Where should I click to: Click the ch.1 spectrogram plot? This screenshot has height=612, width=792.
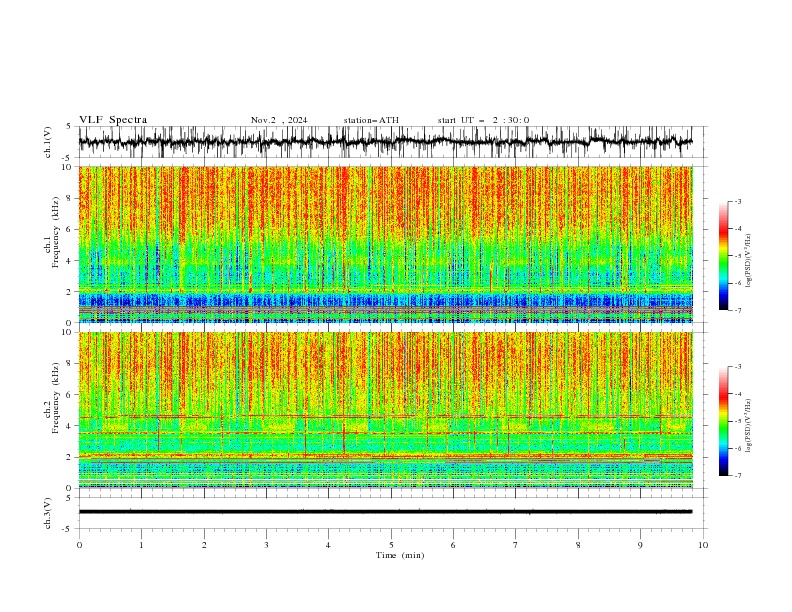coord(385,244)
